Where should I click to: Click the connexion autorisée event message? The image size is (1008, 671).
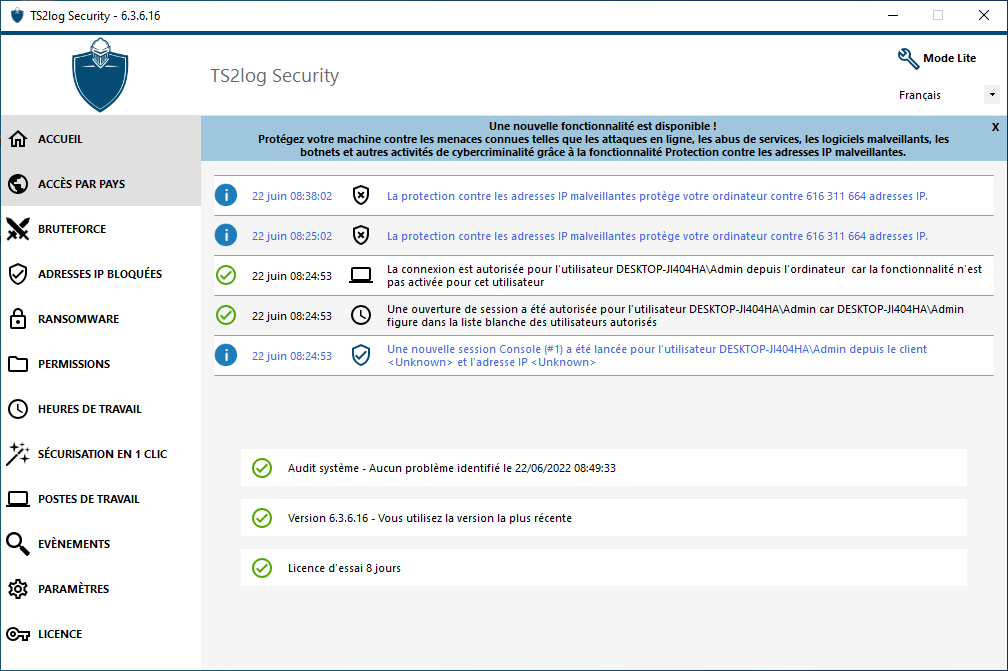pyautogui.click(x=685, y=276)
